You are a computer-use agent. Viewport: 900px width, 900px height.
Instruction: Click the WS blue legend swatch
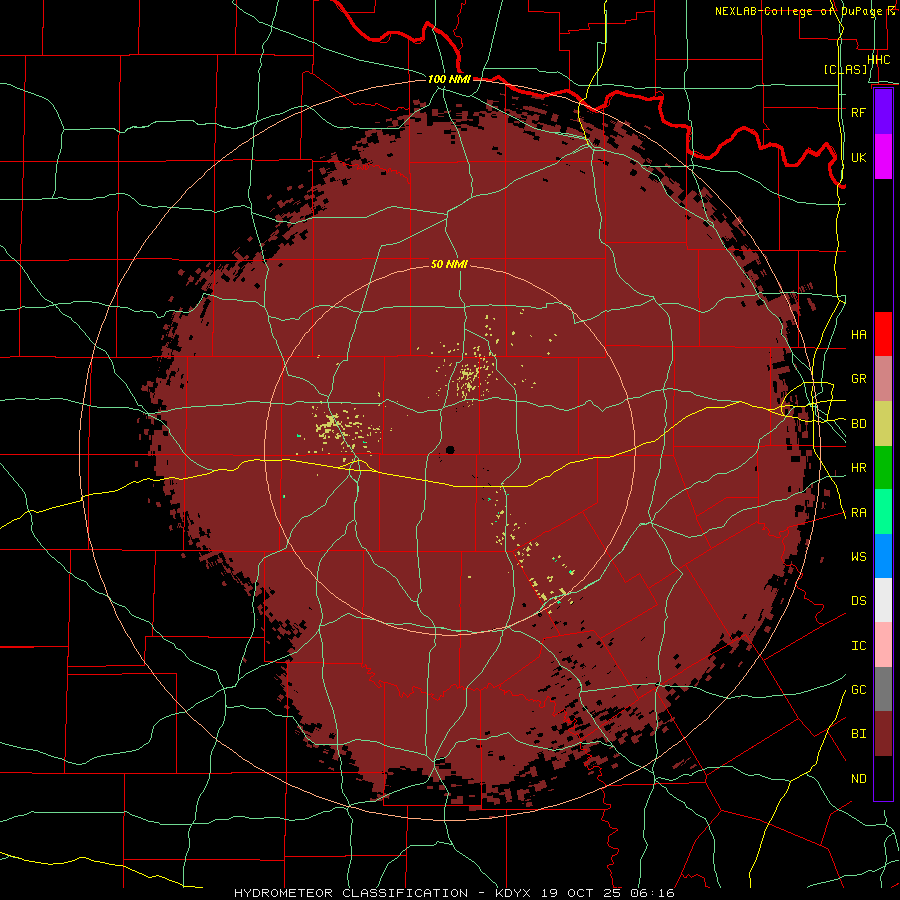pos(883,556)
